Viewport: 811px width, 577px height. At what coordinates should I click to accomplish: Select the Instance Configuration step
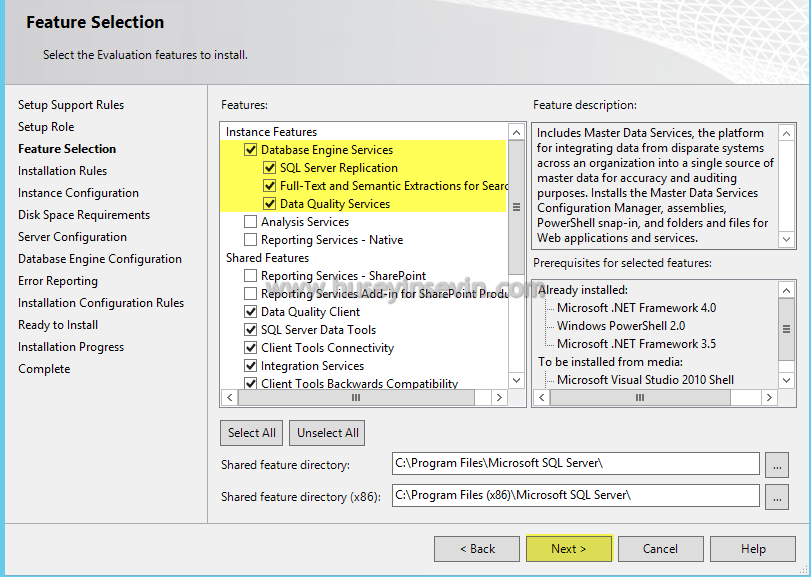coord(79,193)
